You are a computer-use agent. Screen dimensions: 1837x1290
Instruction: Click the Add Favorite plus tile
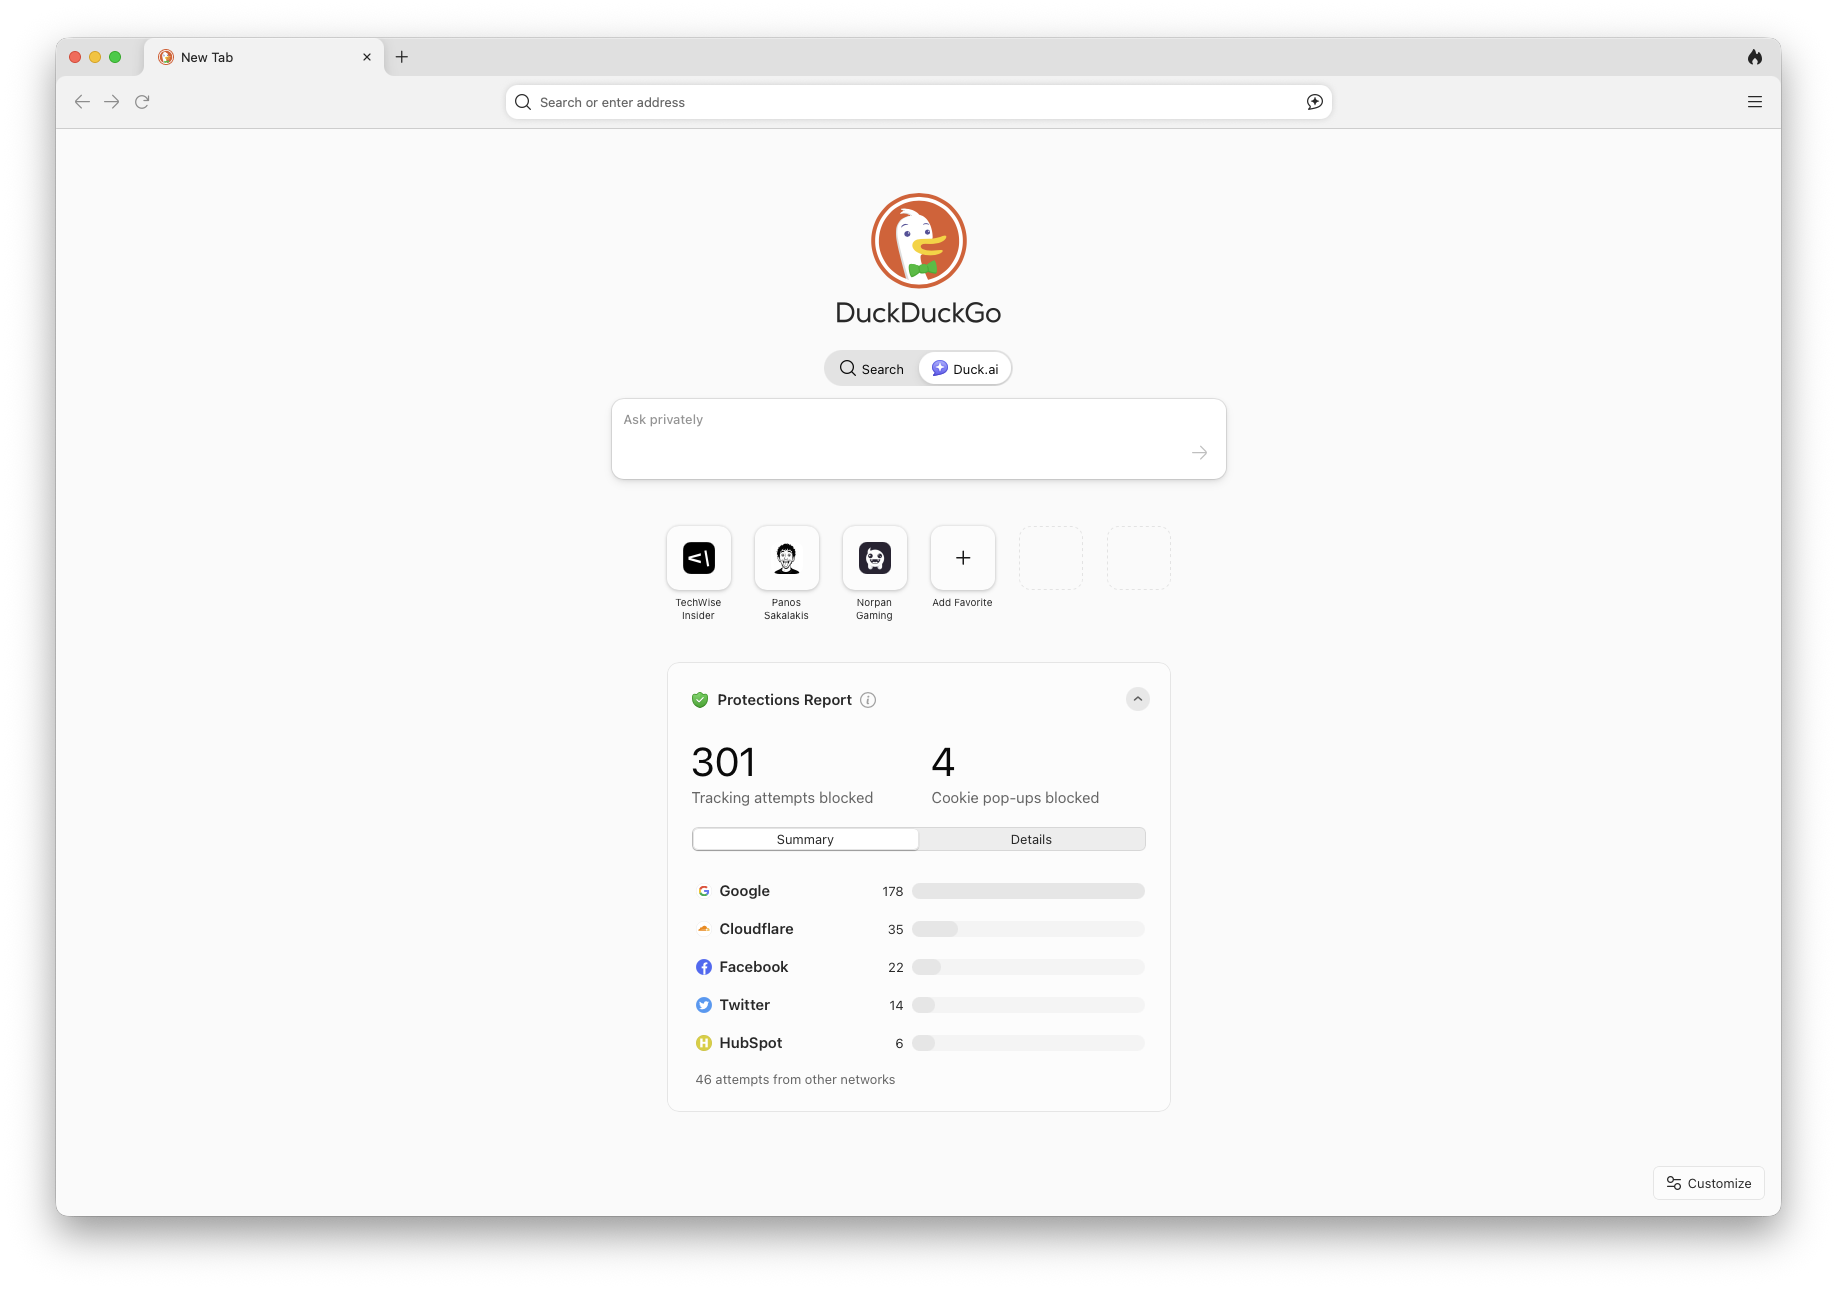[963, 558]
